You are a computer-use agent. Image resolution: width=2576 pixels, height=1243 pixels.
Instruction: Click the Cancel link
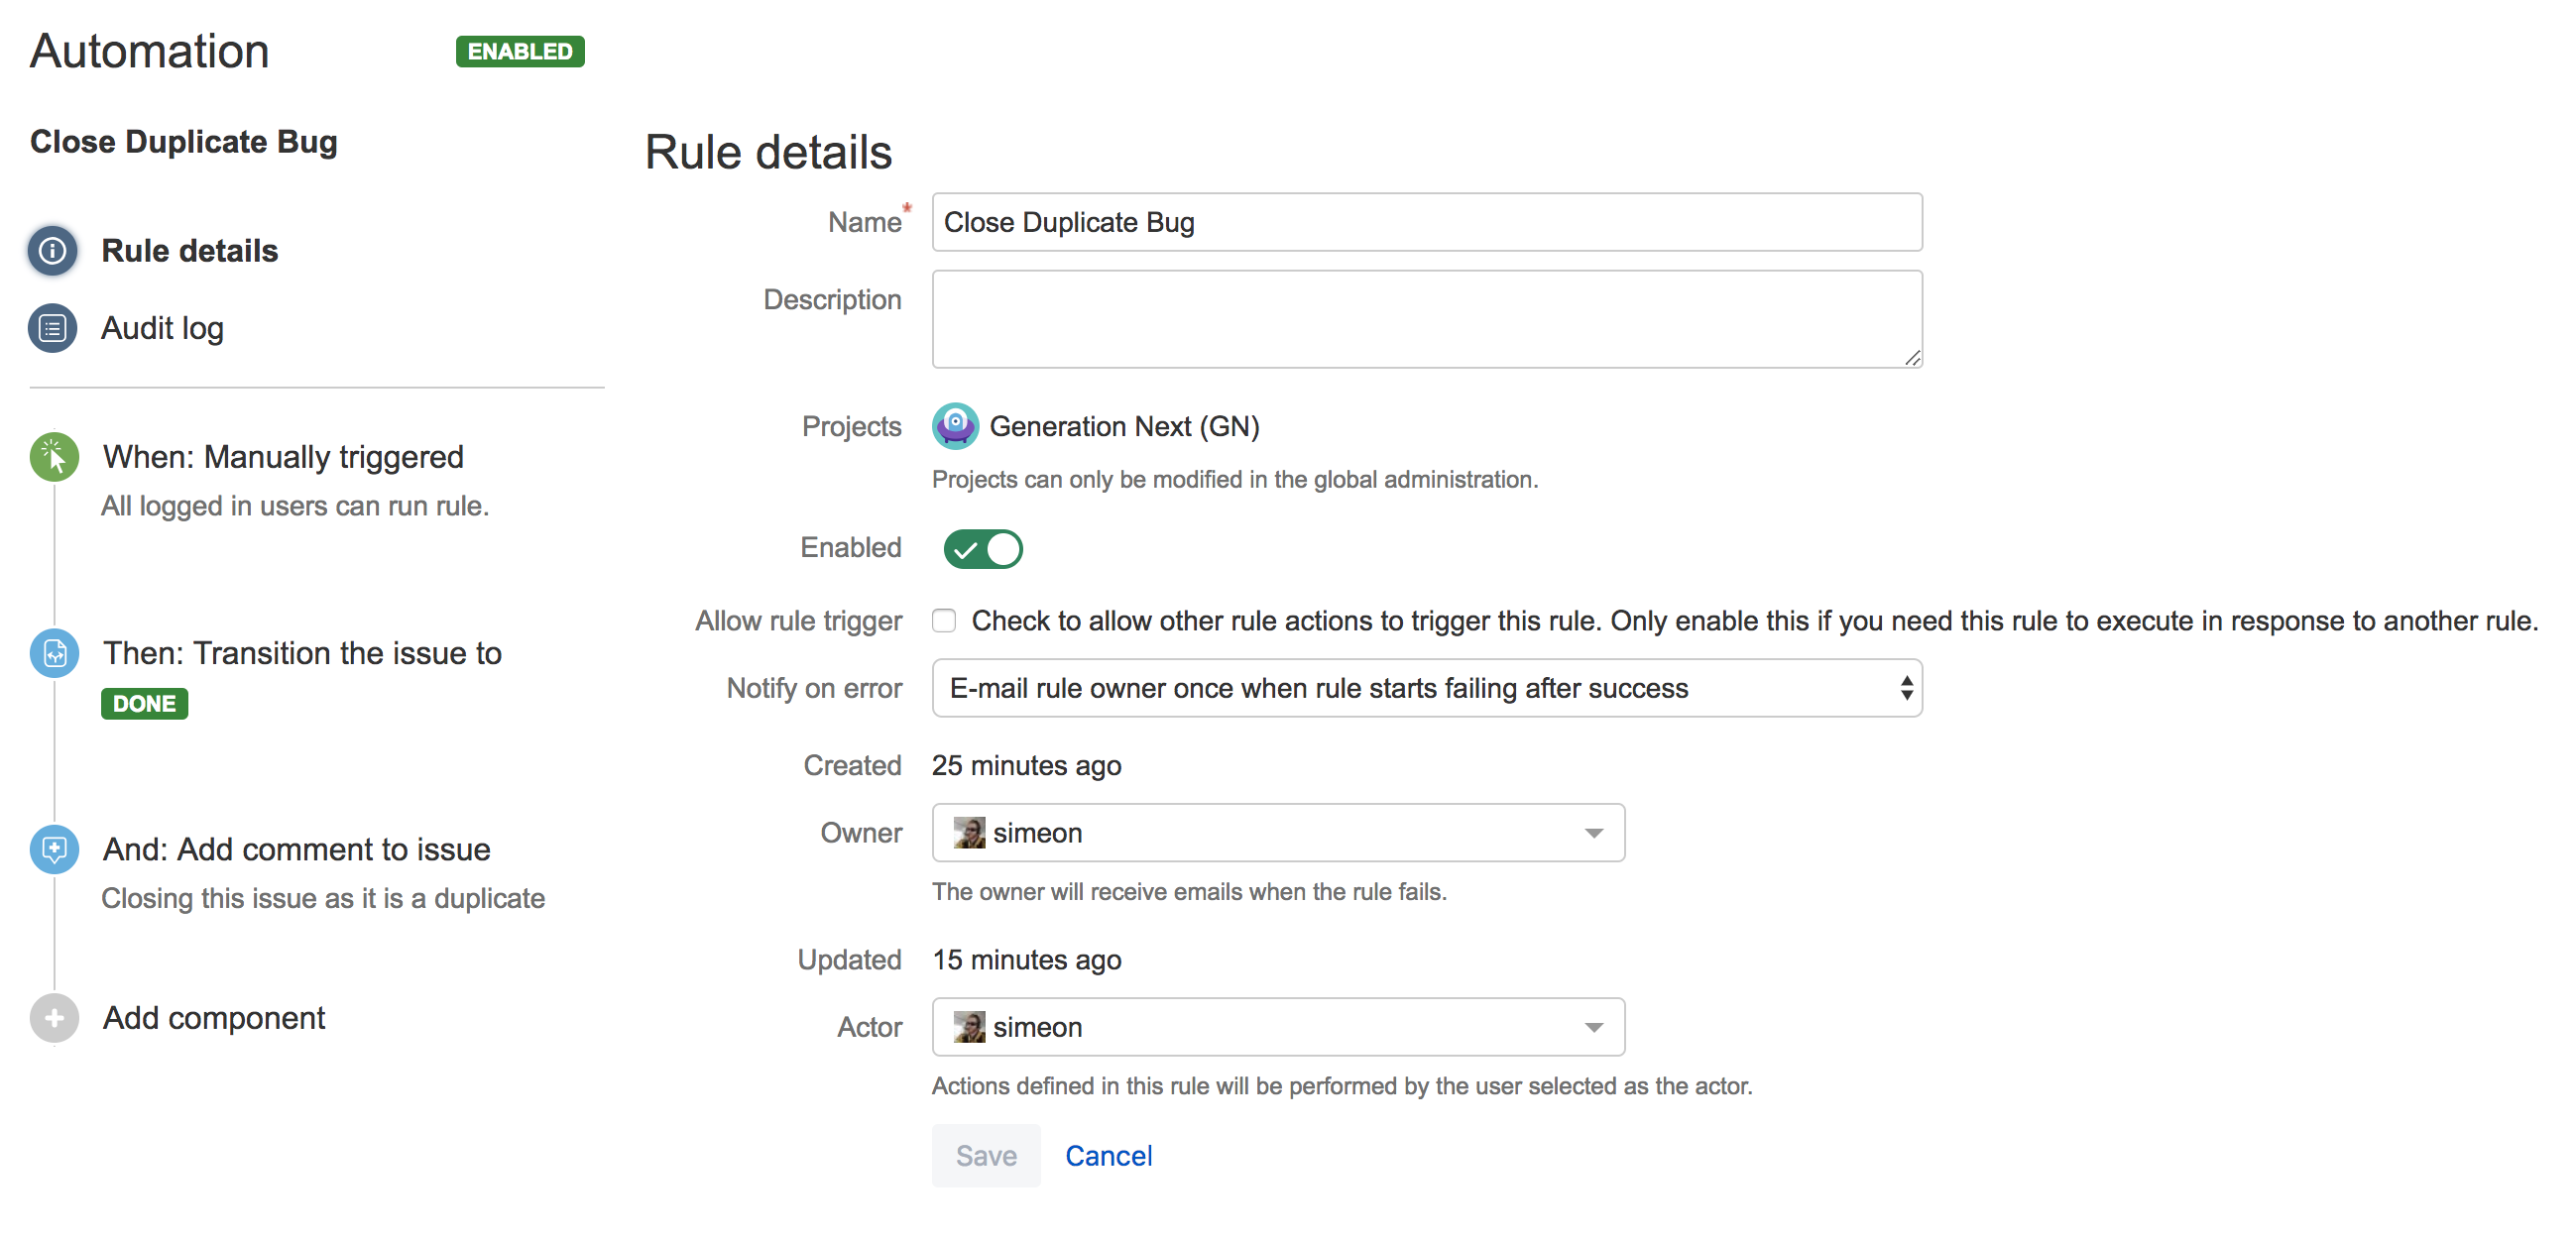pos(1108,1155)
